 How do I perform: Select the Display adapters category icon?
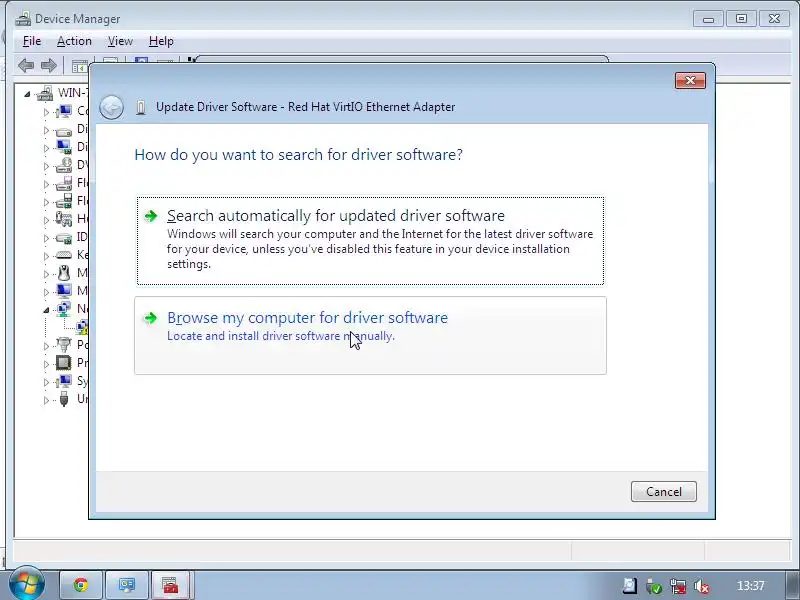[x=64, y=147]
